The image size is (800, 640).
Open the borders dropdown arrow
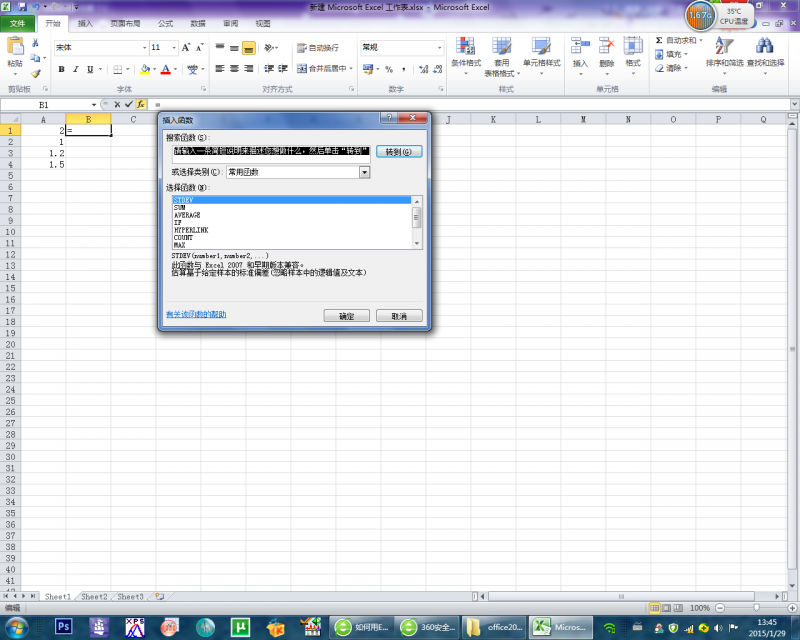128,69
